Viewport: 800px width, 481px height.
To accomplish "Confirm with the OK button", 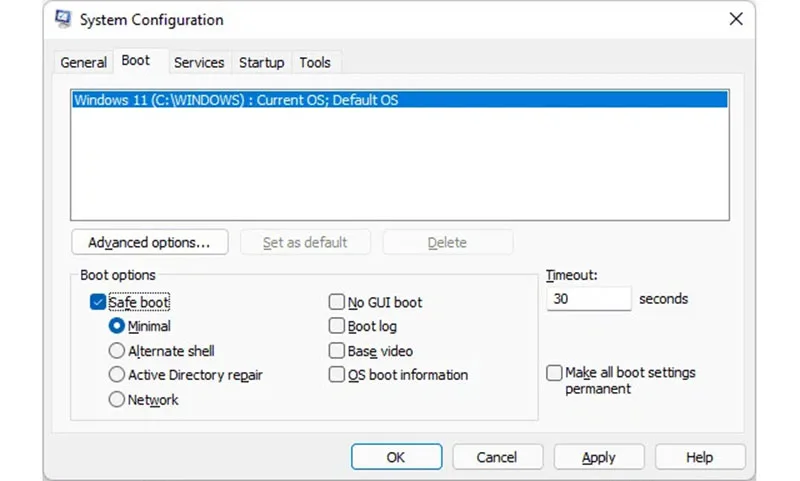I will [396, 457].
